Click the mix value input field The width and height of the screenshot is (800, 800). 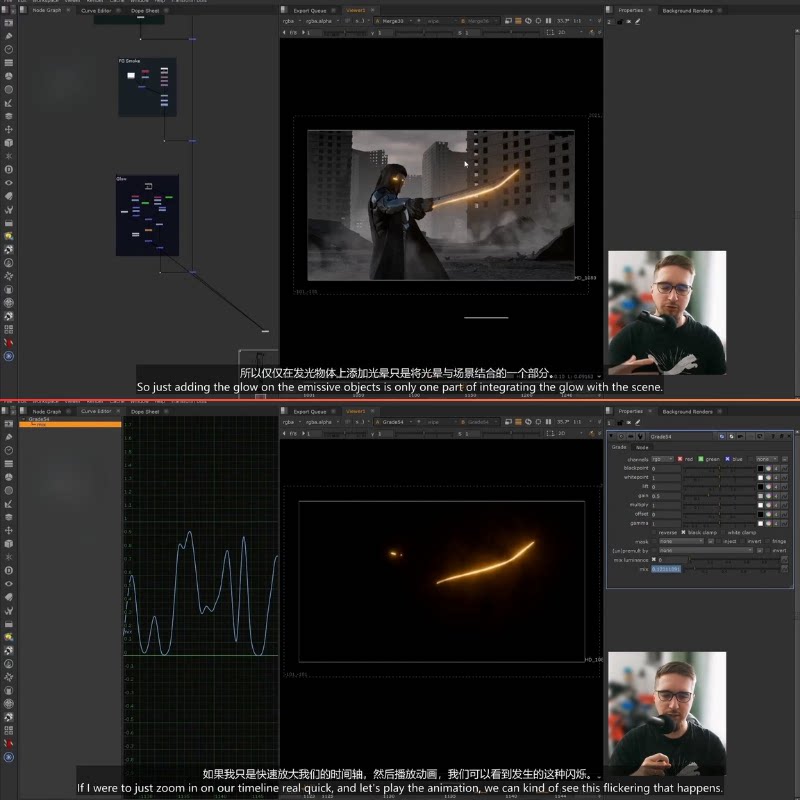[x=666, y=568]
